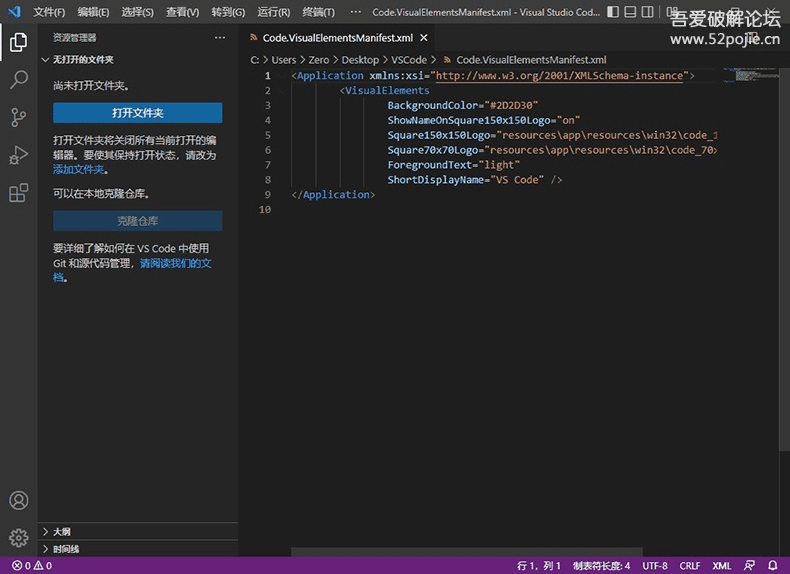Open the Source Control view
This screenshot has height=574, width=790.
pyautogui.click(x=18, y=117)
